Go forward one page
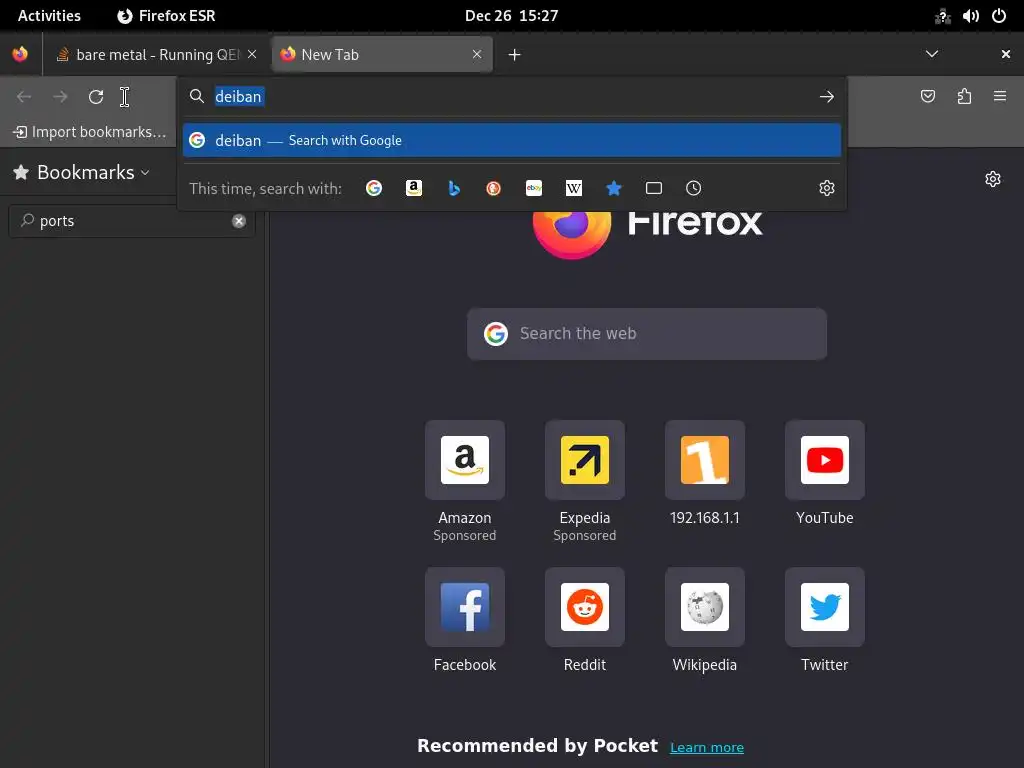This screenshot has height=768, width=1024. 60,97
